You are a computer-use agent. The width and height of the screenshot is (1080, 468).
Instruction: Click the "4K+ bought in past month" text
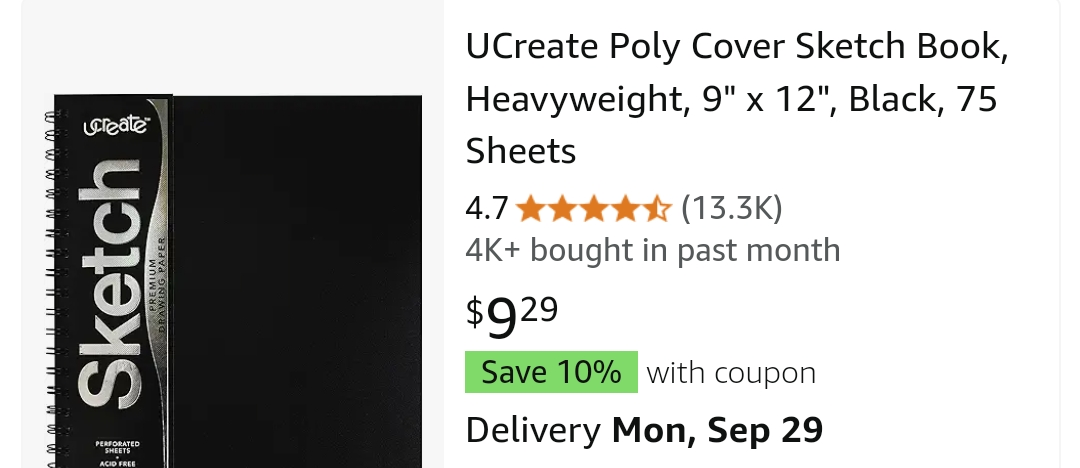pos(653,250)
